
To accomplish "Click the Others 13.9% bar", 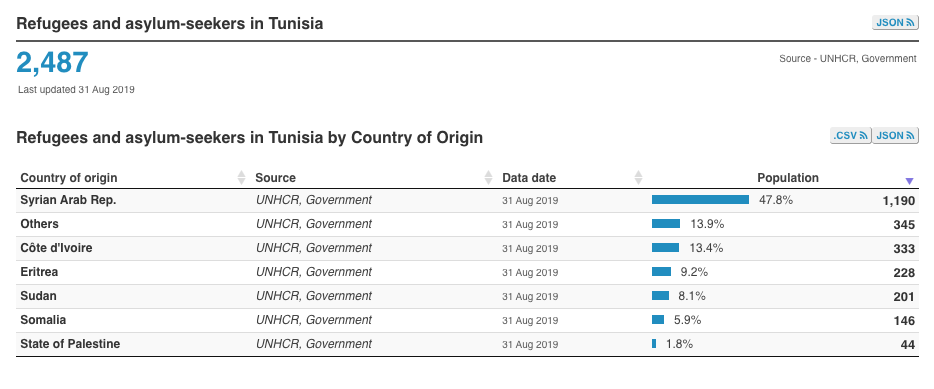I will click(x=666, y=223).
